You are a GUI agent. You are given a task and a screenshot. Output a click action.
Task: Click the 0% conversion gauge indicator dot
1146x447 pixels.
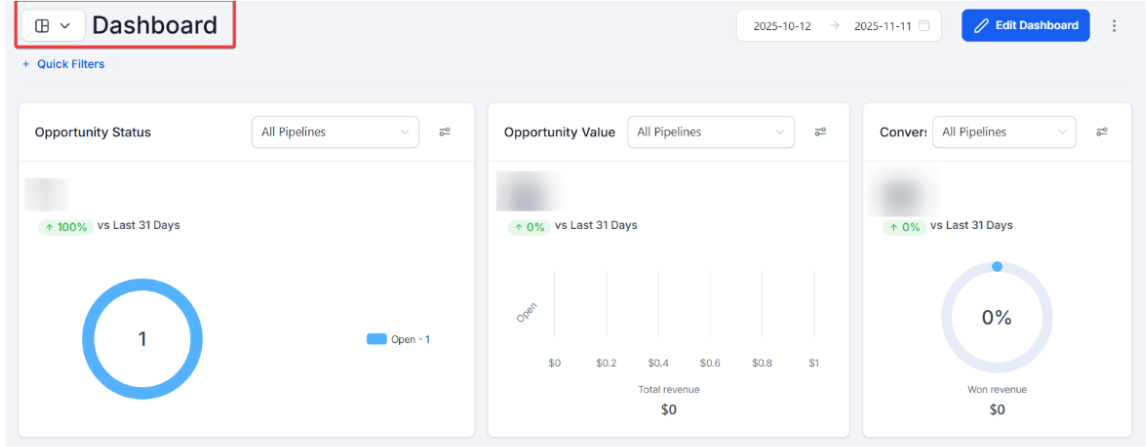pos(997,267)
